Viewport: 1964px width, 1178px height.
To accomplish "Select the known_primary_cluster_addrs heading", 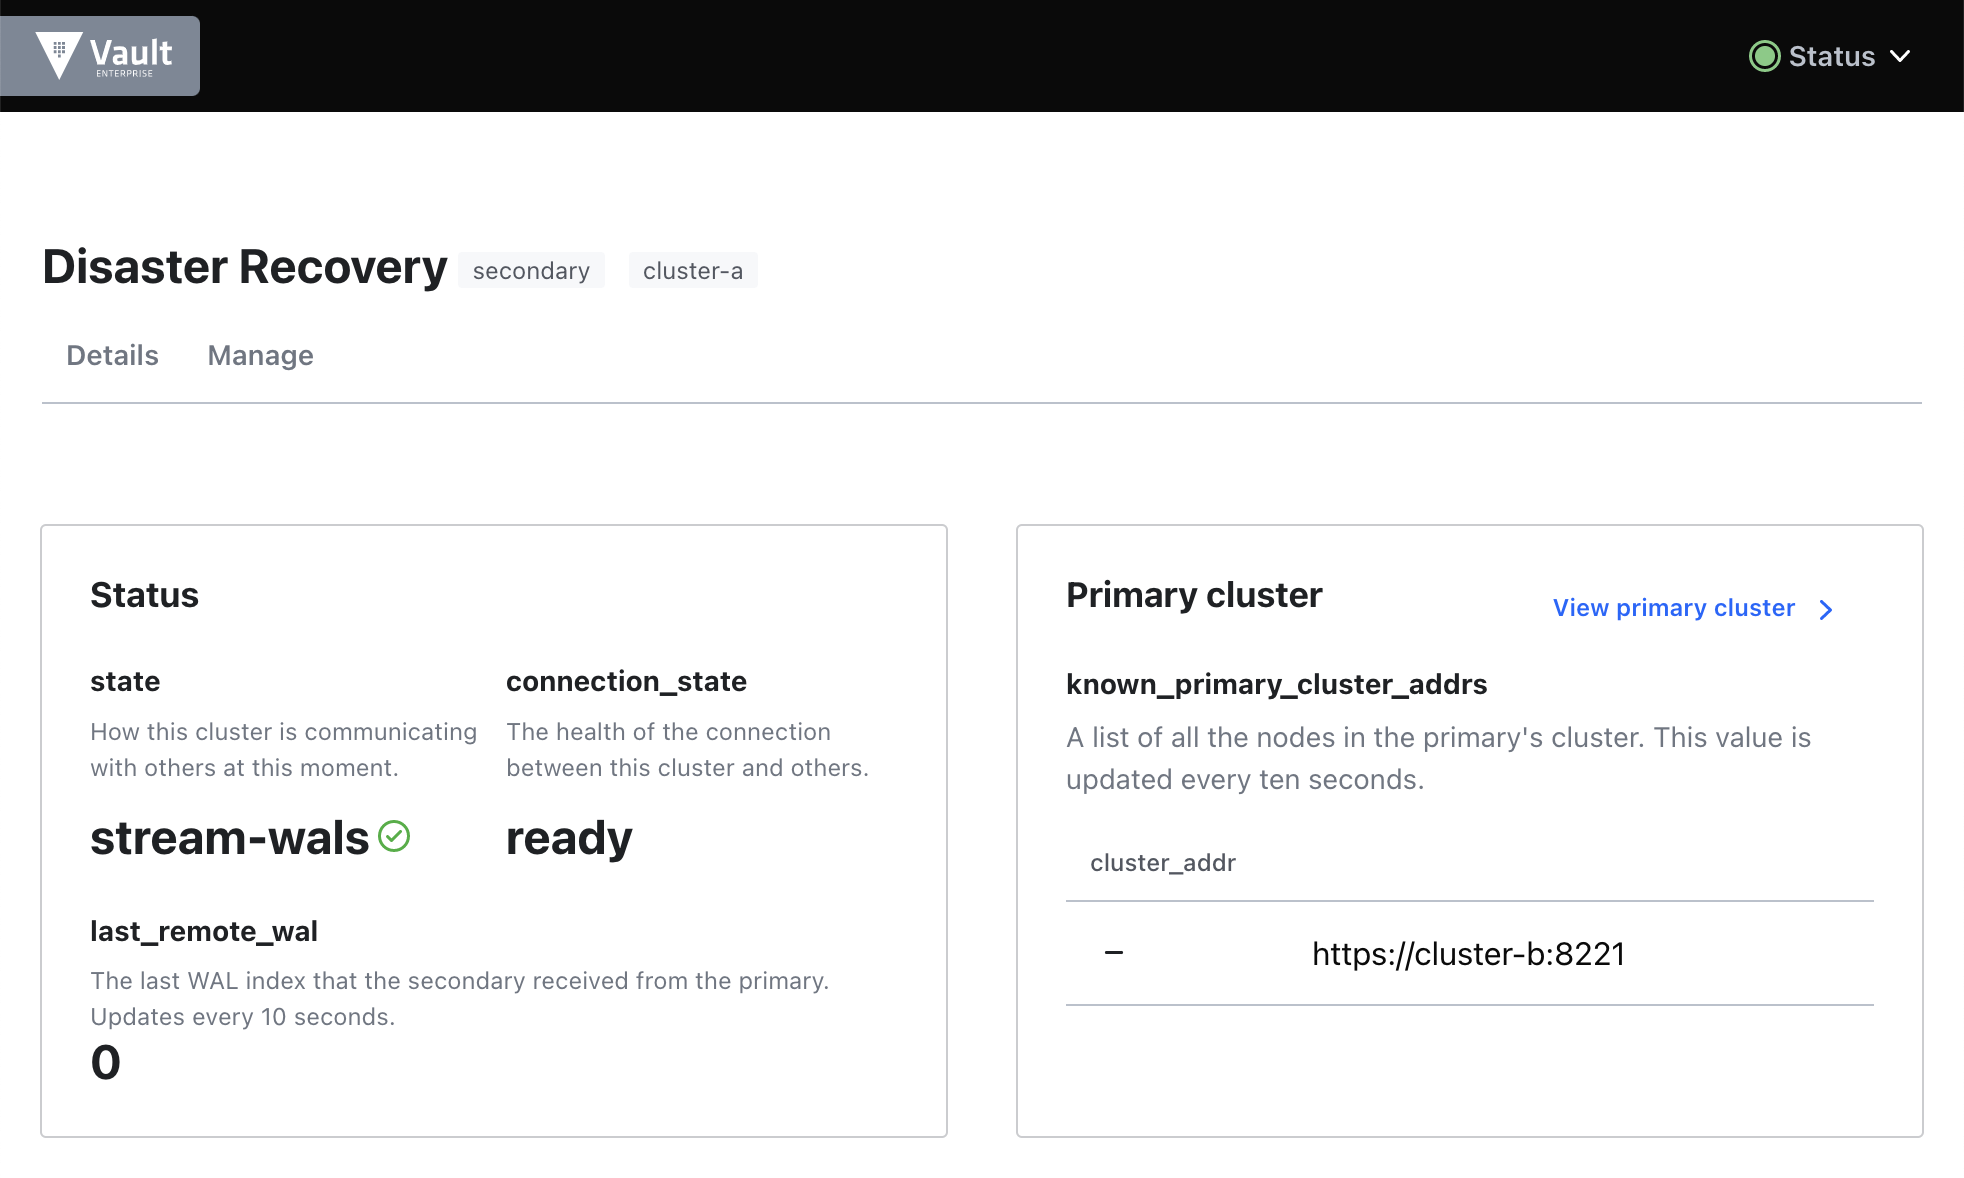I will click(1276, 684).
